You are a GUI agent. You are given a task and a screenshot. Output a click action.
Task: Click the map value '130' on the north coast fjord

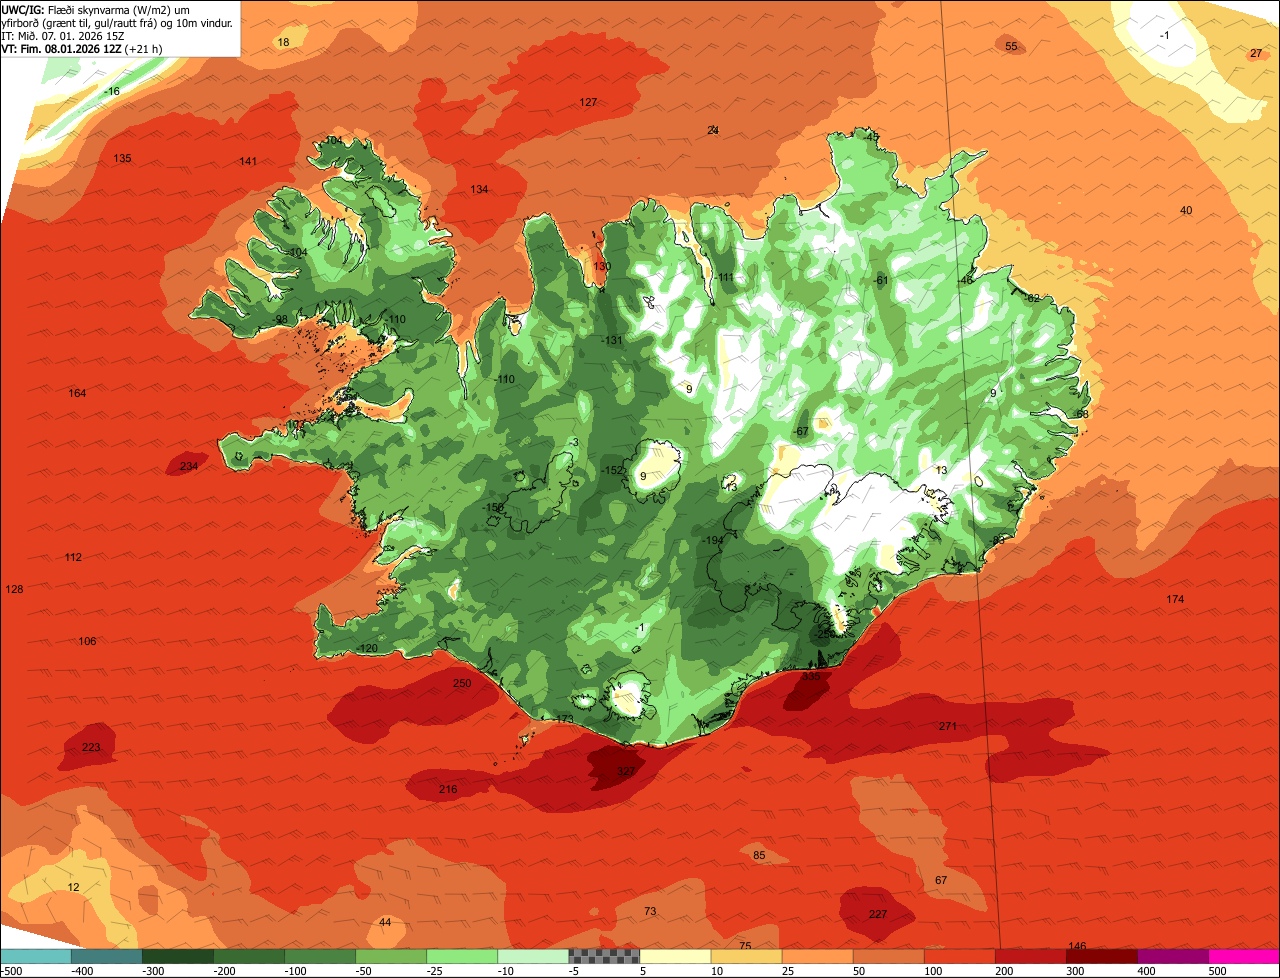coord(601,266)
